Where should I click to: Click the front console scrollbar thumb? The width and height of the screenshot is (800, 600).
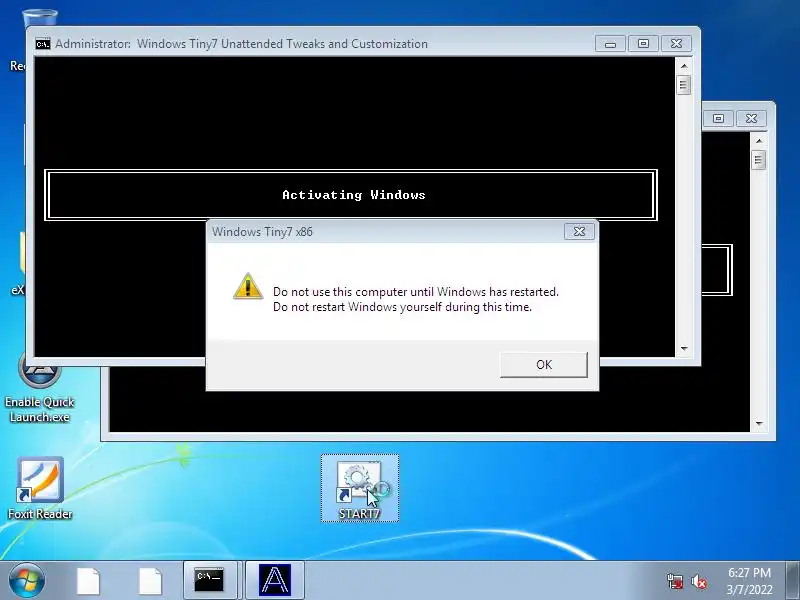click(x=684, y=85)
